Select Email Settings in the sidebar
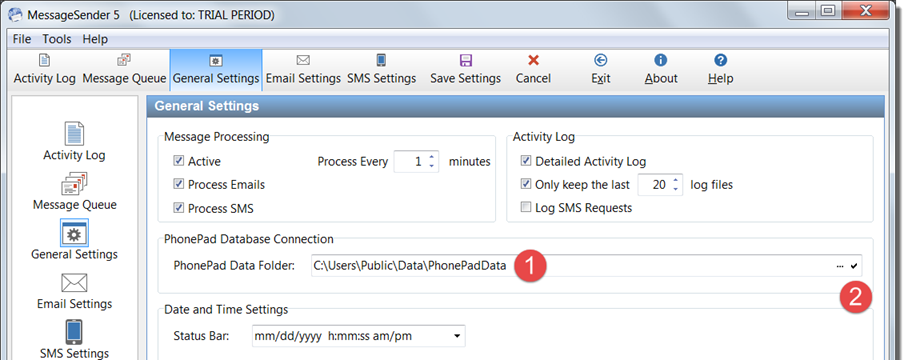Image resolution: width=908 pixels, height=360 pixels. pyautogui.click(x=74, y=291)
